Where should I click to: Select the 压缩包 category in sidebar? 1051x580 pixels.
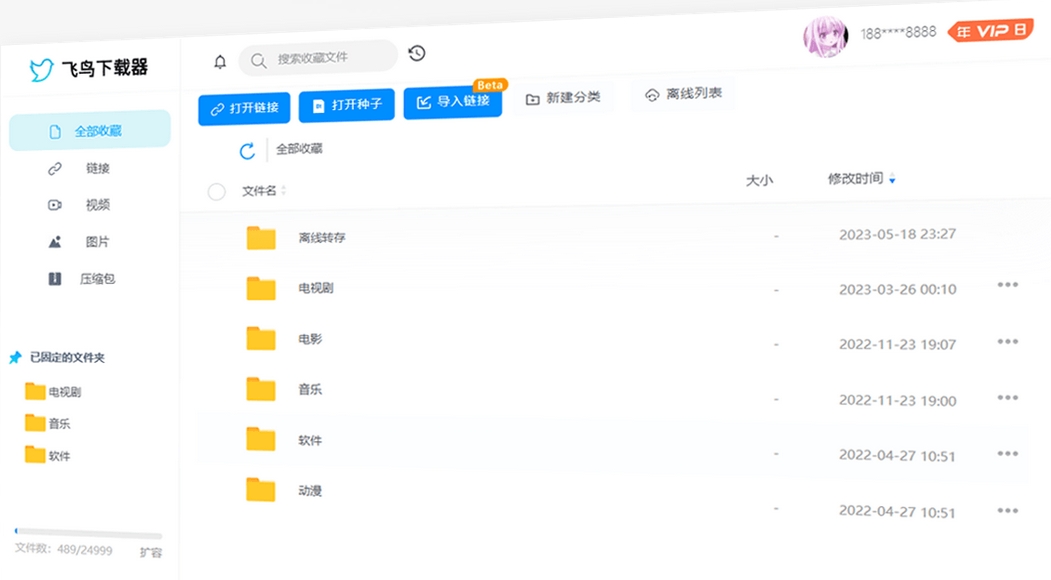(97, 278)
